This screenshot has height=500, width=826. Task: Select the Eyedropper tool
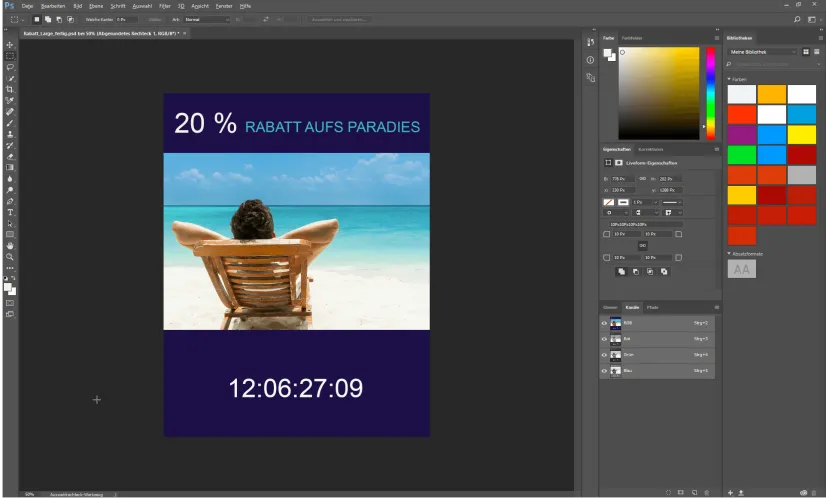pyautogui.click(x=9, y=100)
